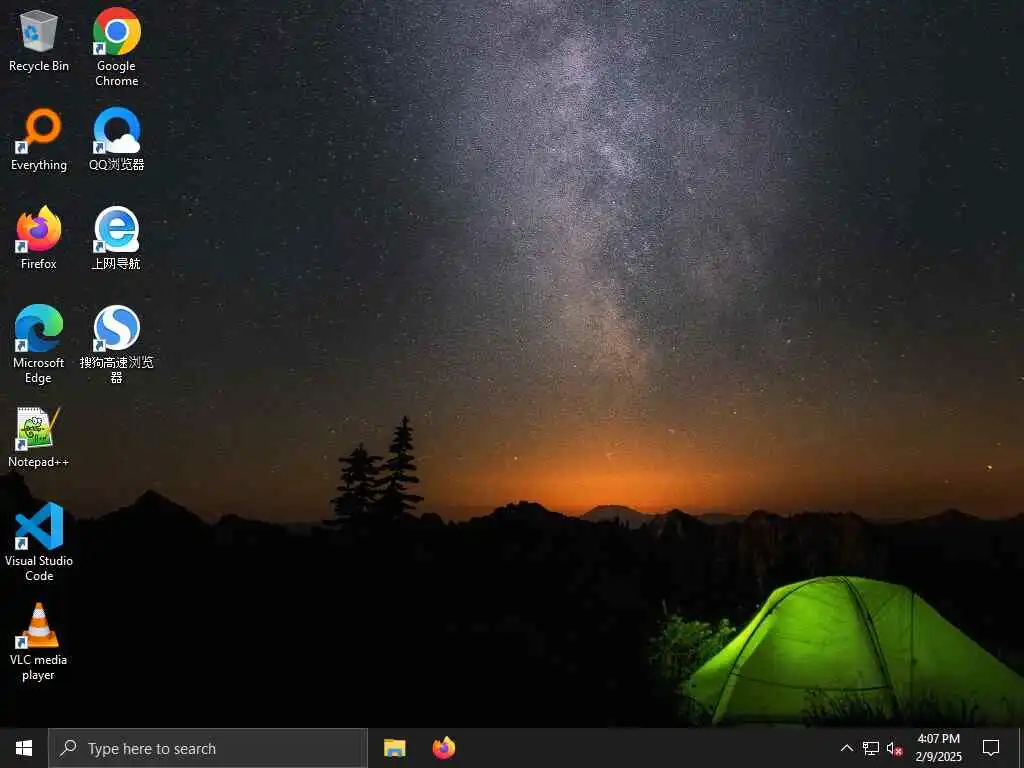
Task: Select the Recycle Bin desktop icon
Action: [x=39, y=40]
